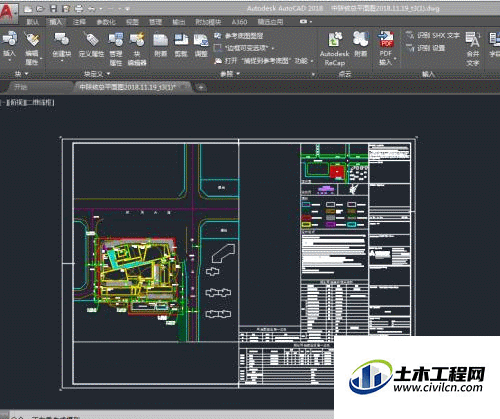Click the New drawing quick access icon

[28, 9]
